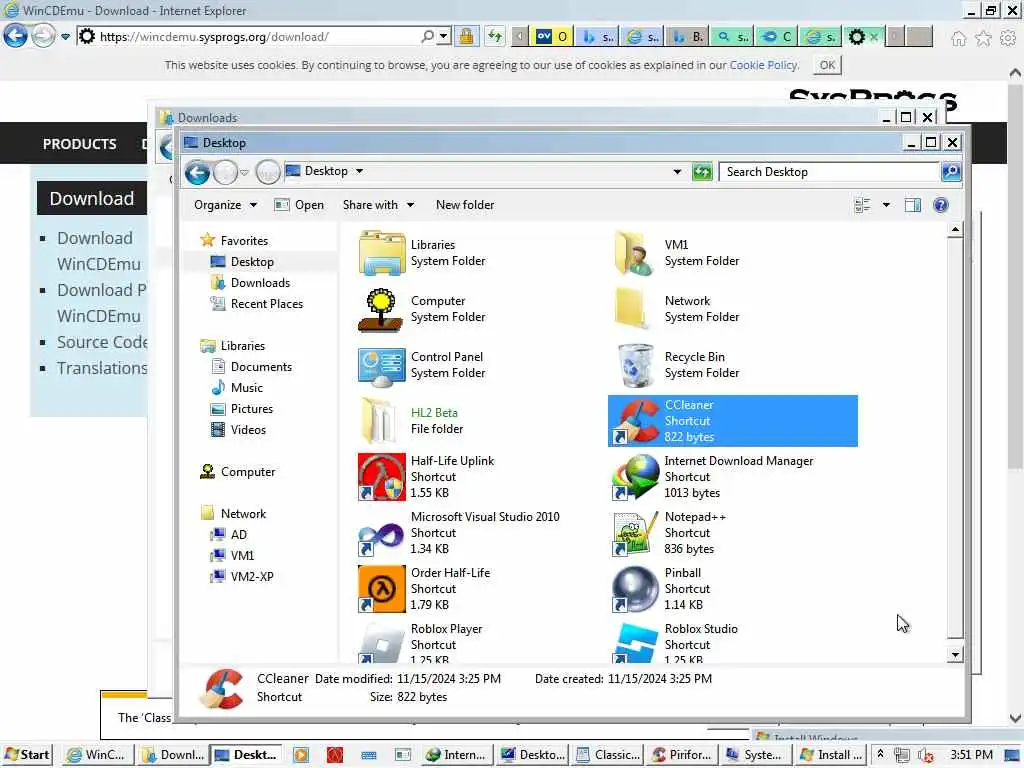Click the refresh button beside address bar

click(x=702, y=172)
